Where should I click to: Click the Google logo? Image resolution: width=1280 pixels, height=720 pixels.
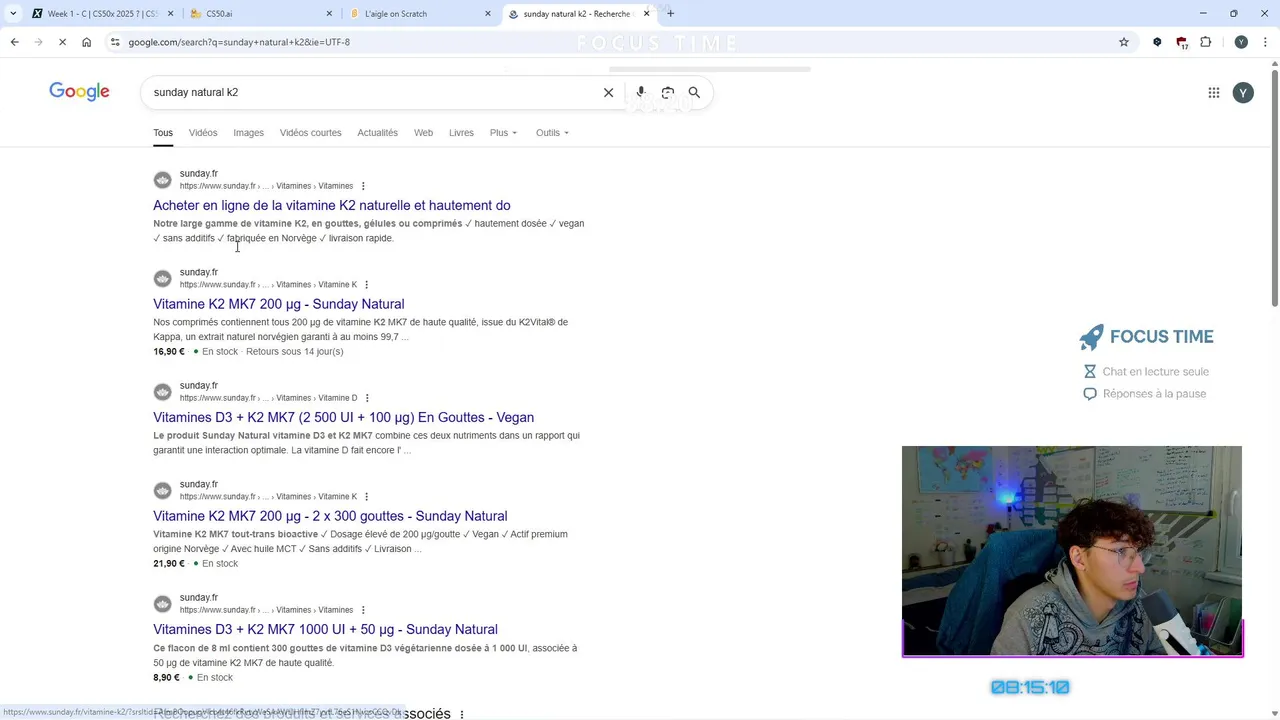click(79, 92)
